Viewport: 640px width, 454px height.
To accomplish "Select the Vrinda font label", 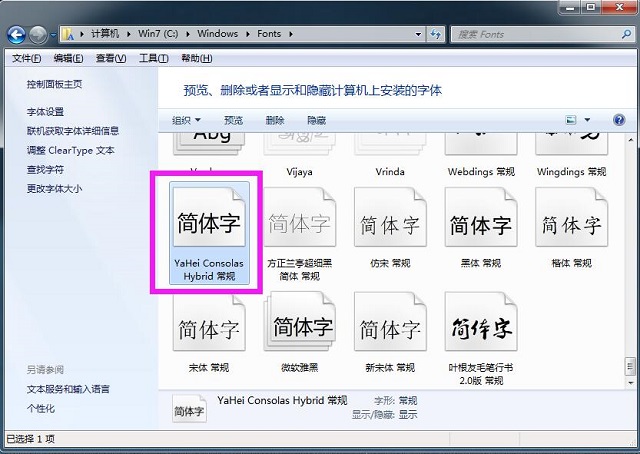I will (x=390, y=171).
